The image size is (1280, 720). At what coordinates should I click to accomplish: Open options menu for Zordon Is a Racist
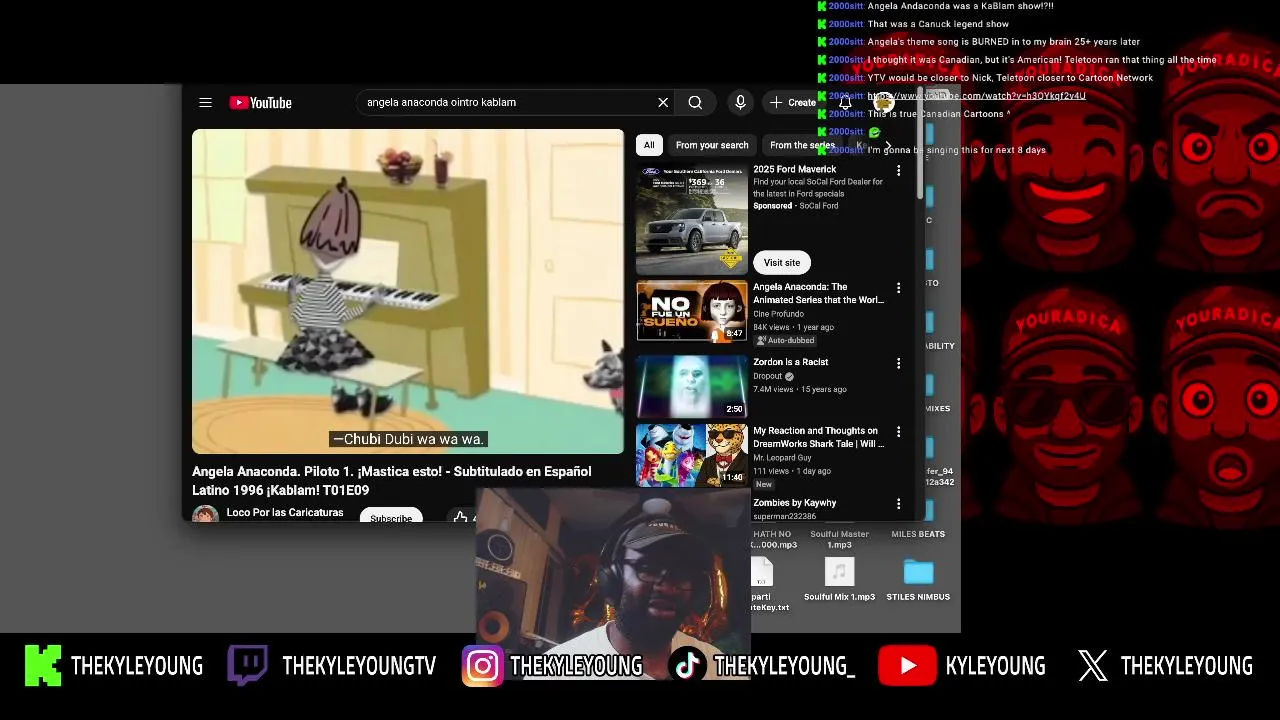coord(898,363)
